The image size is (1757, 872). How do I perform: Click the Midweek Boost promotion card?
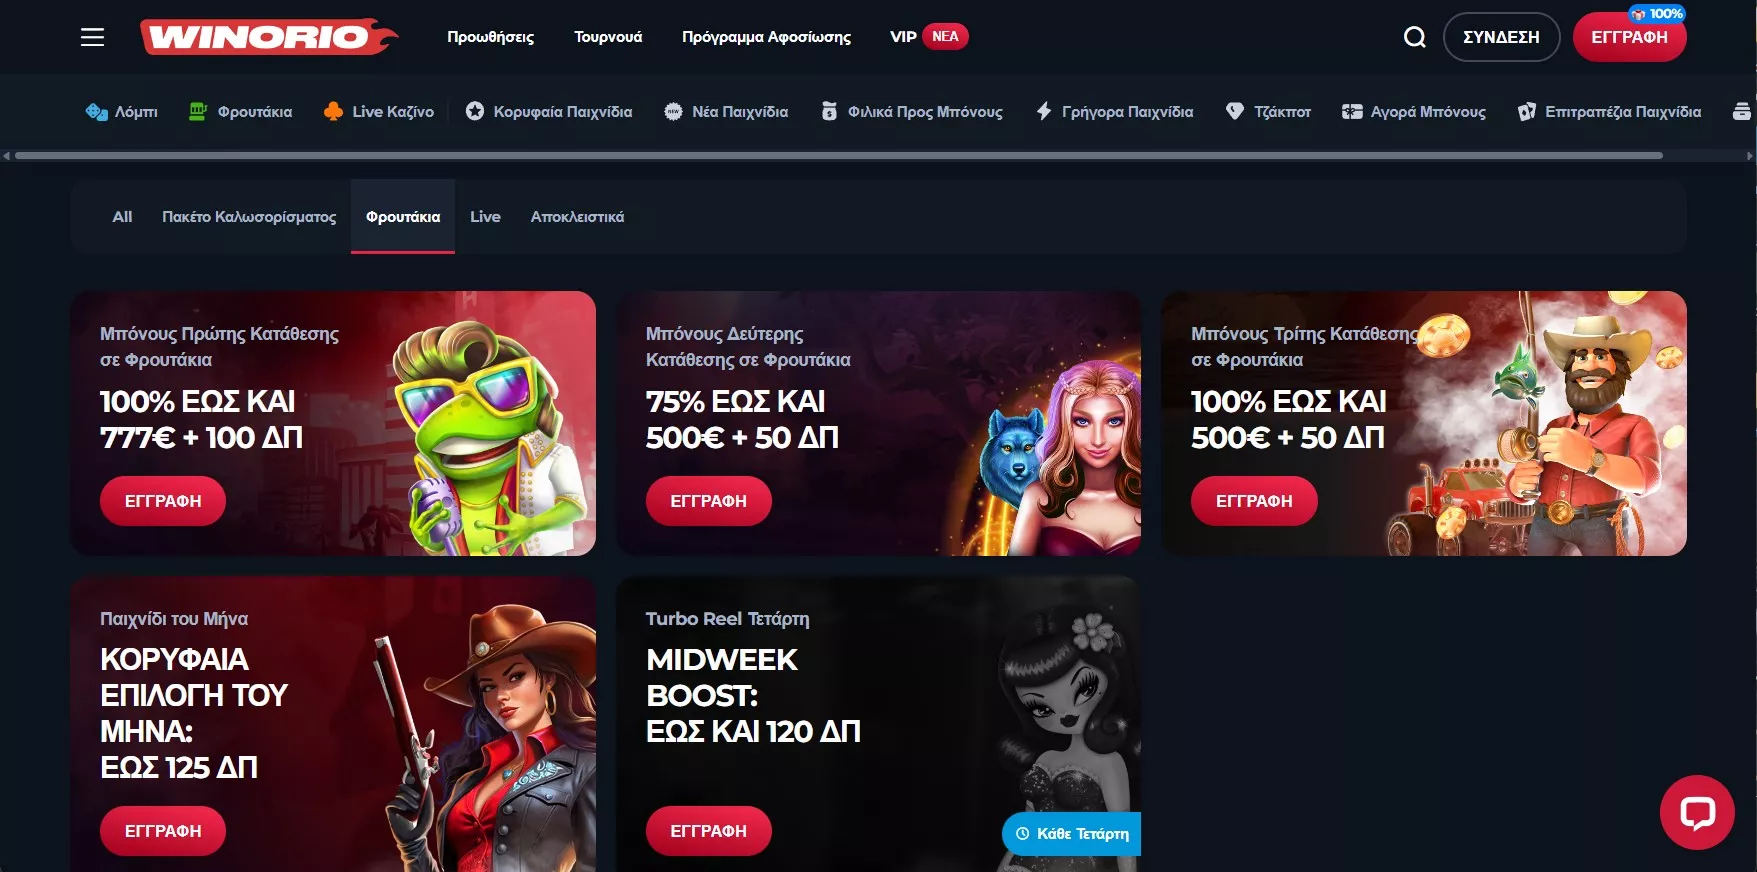878,724
